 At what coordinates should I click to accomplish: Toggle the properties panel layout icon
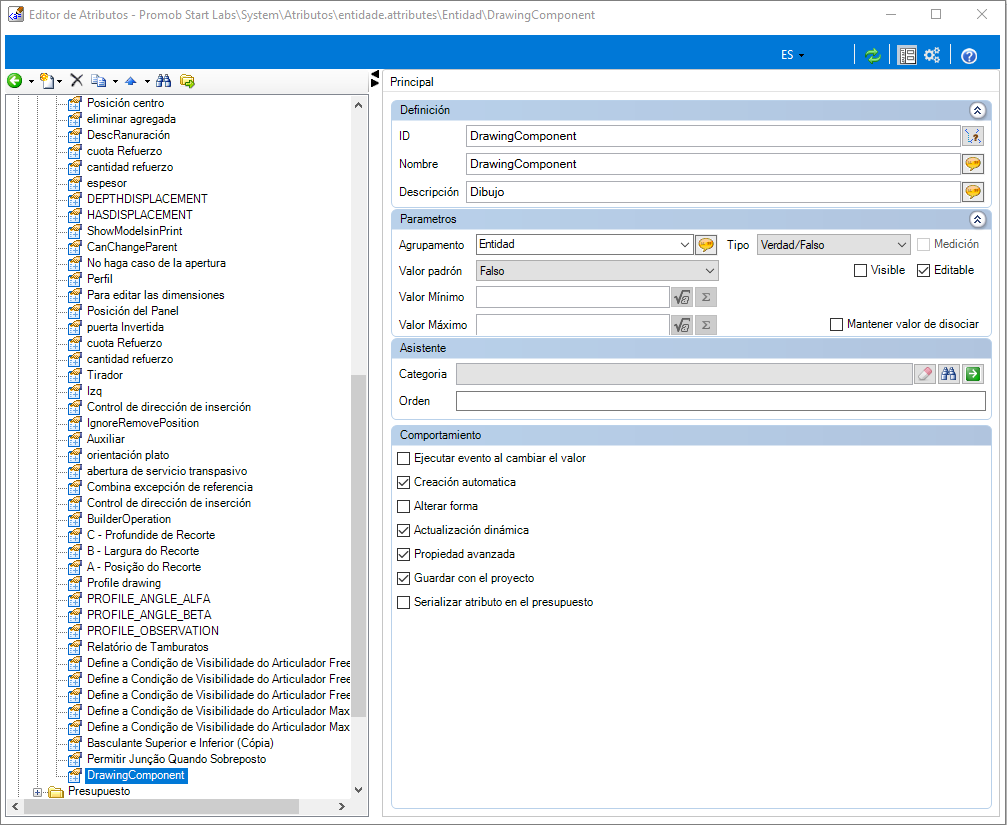pos(907,55)
